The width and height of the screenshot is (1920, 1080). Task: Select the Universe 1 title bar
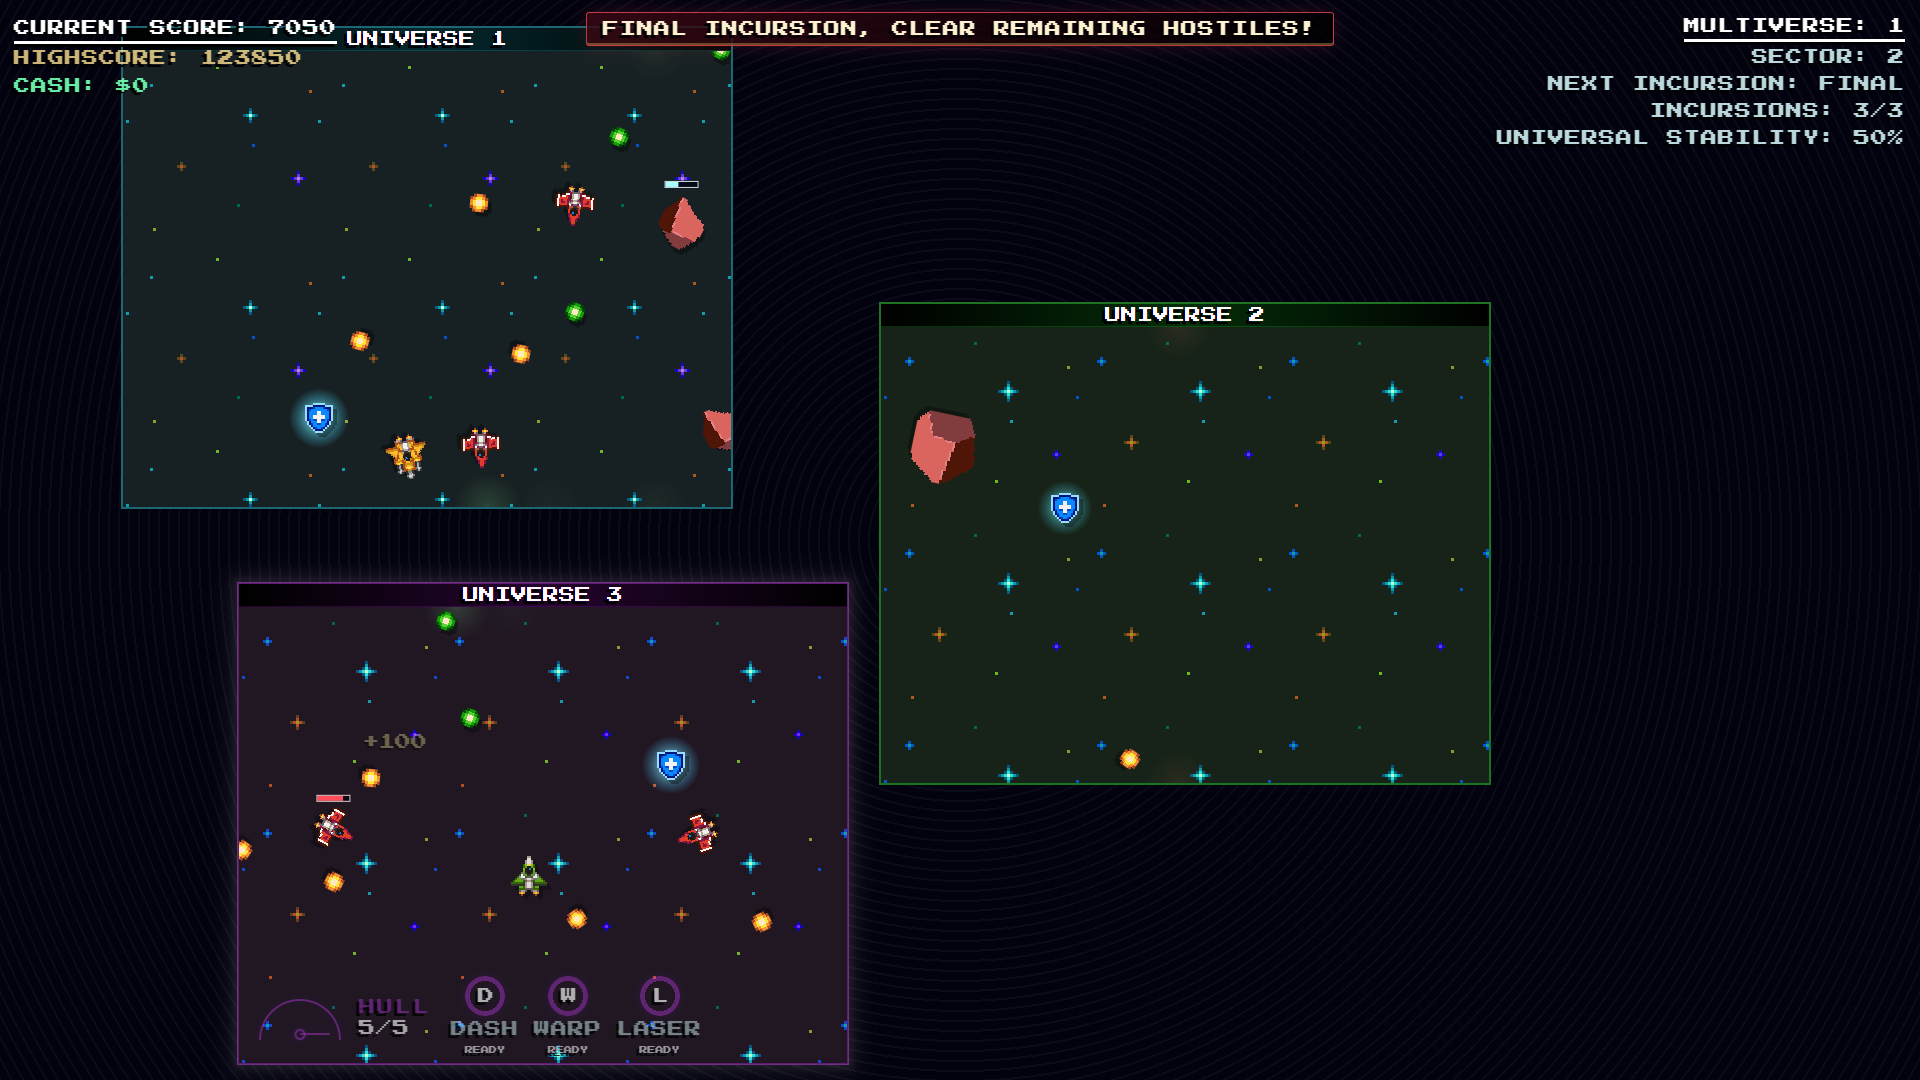coord(427,38)
